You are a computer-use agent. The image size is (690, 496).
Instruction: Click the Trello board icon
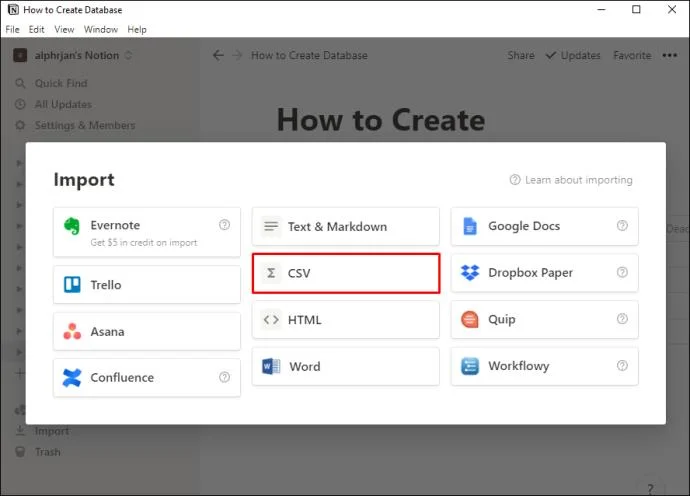(72, 285)
